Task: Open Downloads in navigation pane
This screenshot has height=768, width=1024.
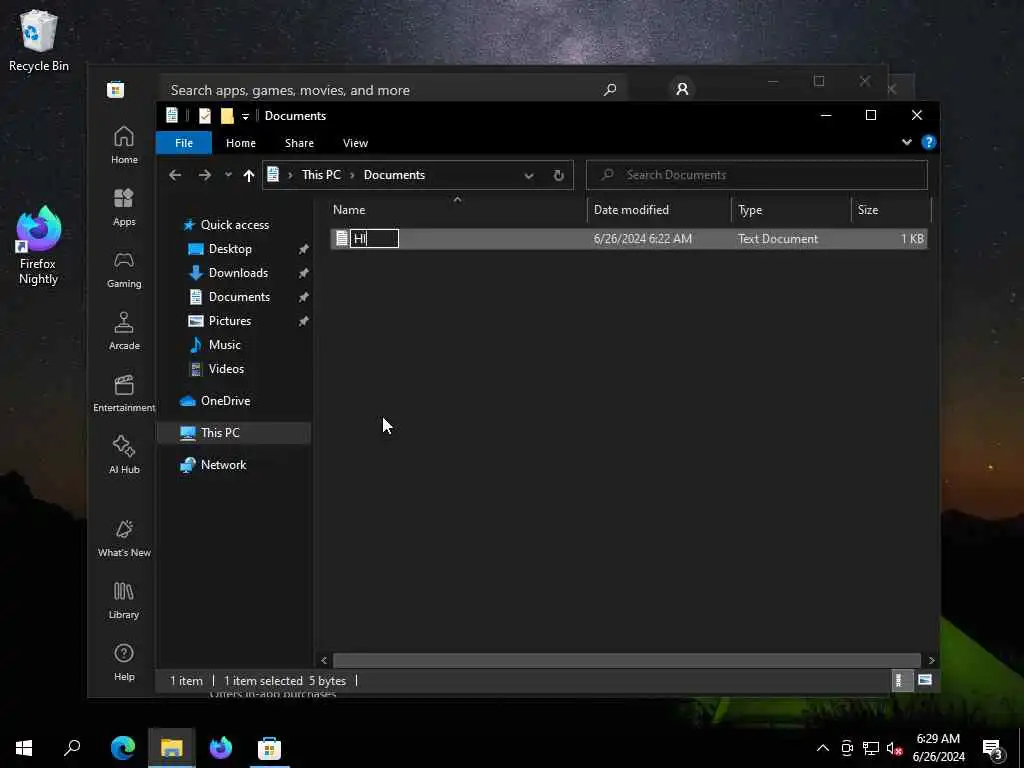Action: (x=238, y=273)
